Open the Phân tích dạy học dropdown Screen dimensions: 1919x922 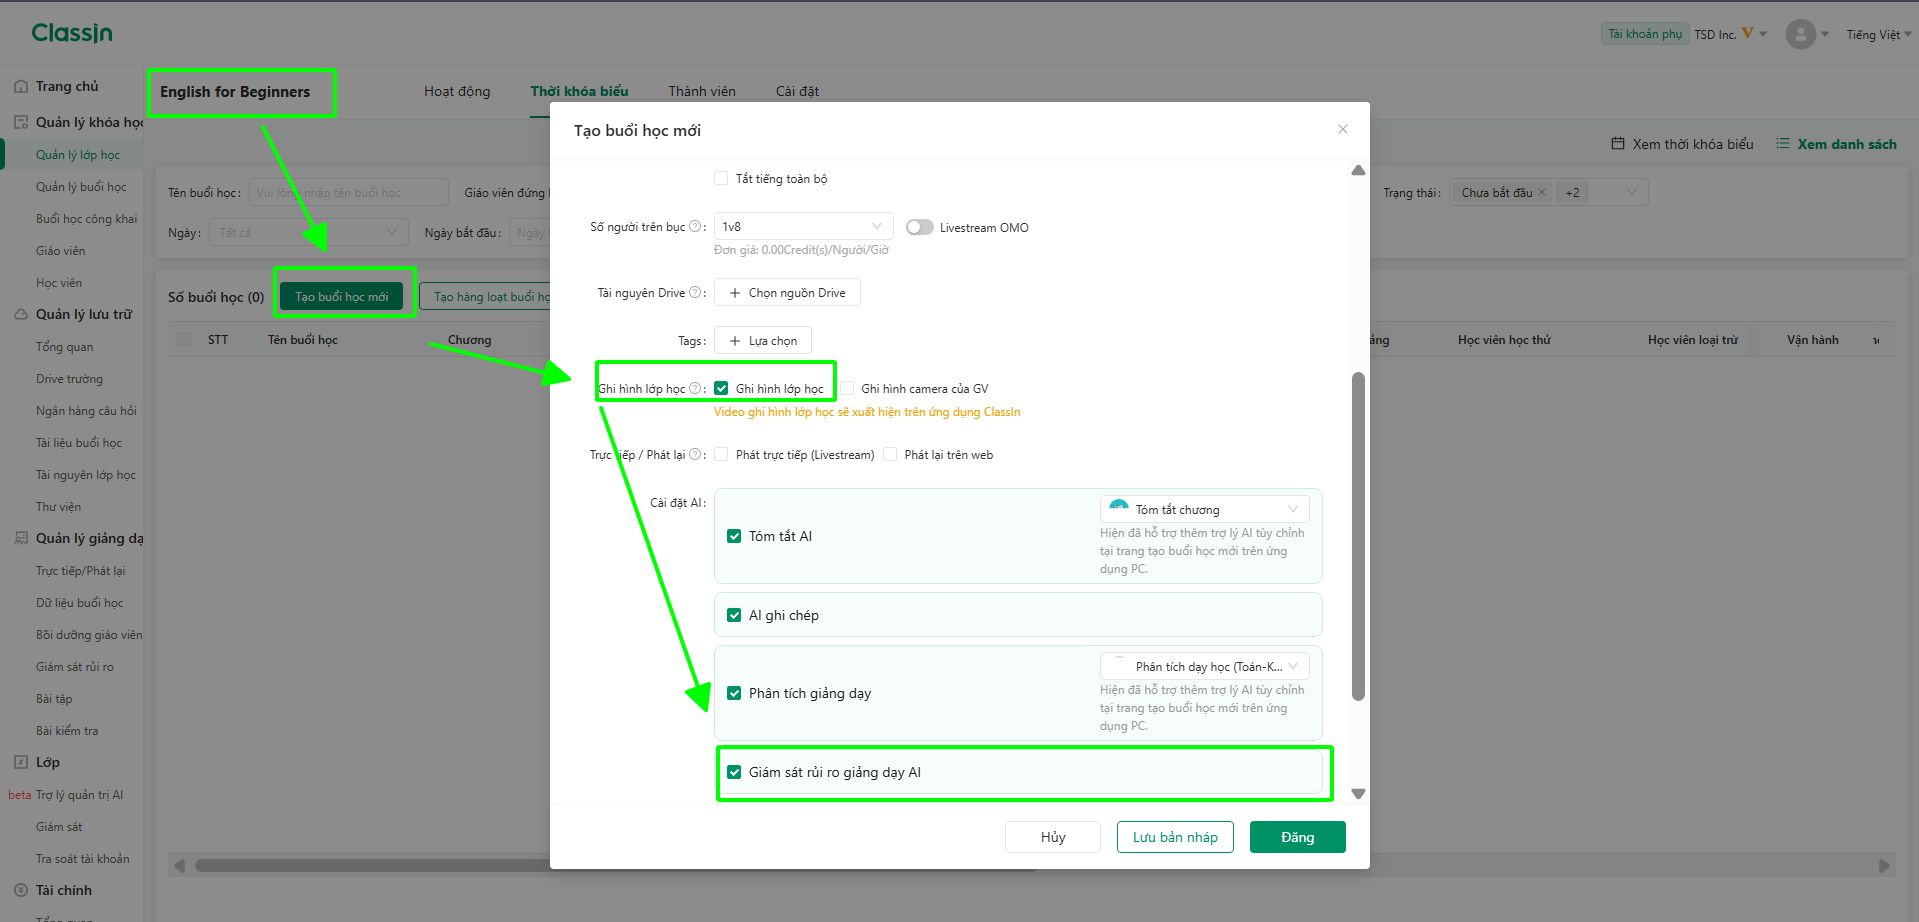(1204, 667)
